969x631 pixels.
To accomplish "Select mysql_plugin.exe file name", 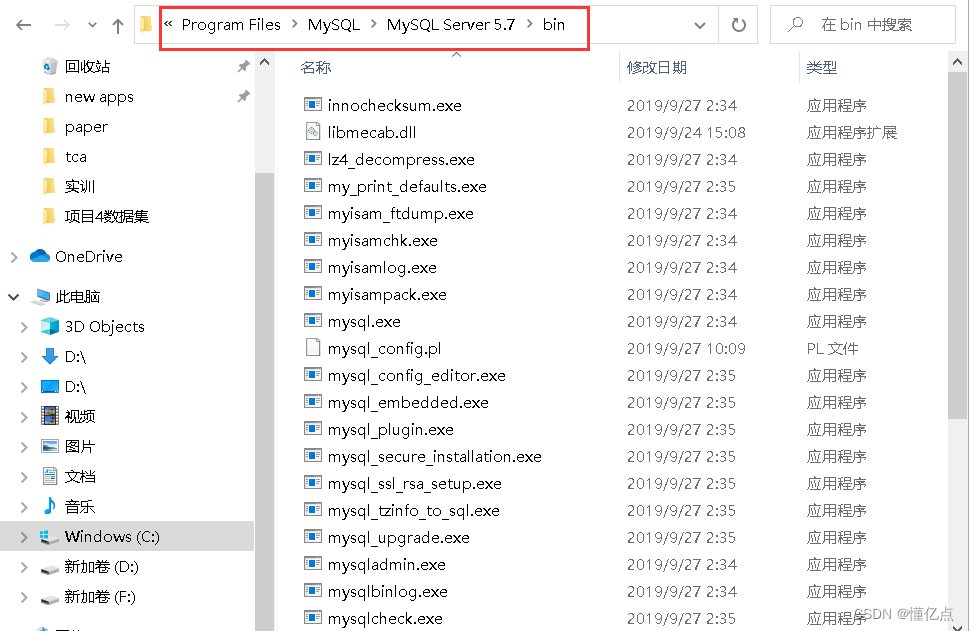I will coord(391,430).
